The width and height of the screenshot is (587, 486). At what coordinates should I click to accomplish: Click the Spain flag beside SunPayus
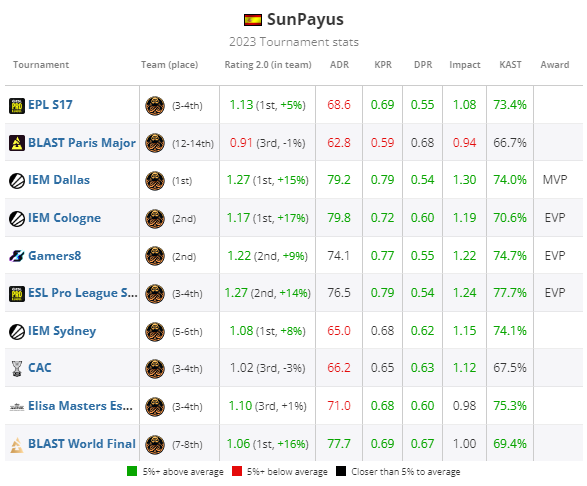(x=253, y=20)
